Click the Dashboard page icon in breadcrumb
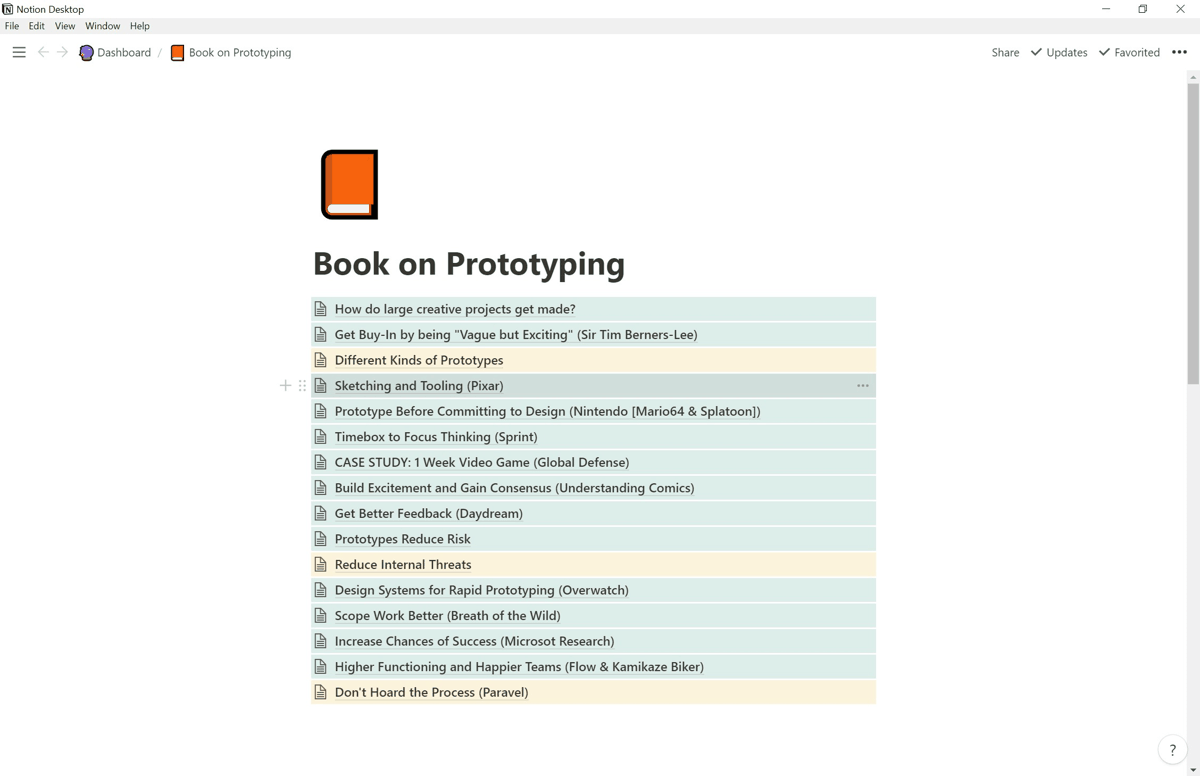Image resolution: width=1200 pixels, height=776 pixels. pos(86,53)
